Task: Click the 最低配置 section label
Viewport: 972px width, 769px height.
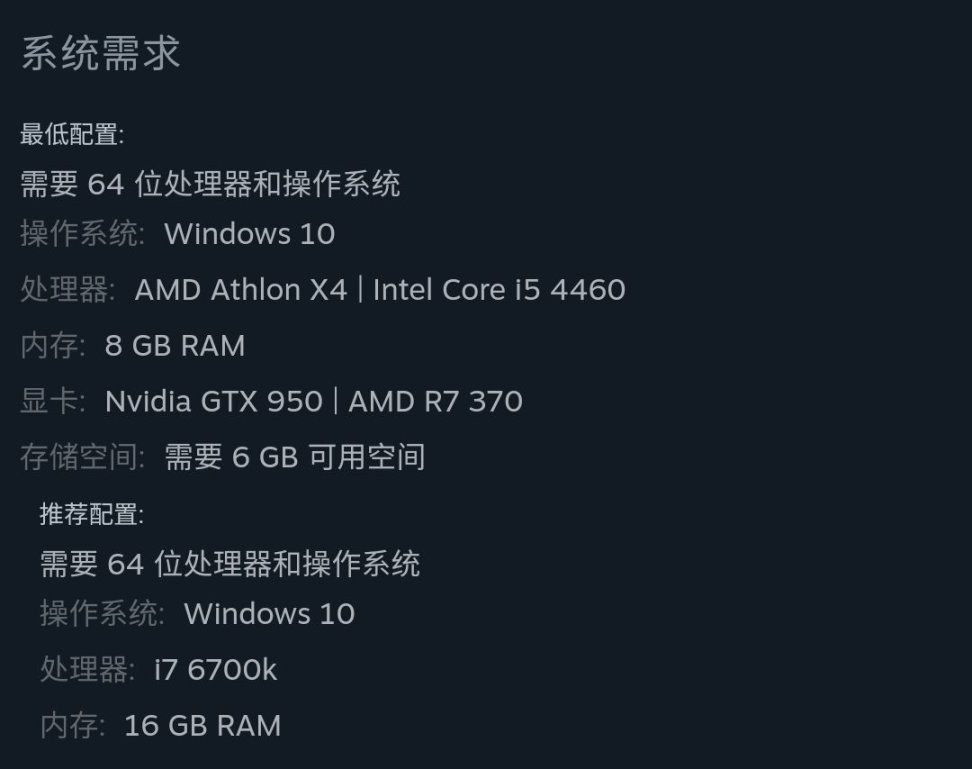Action: [x=72, y=134]
